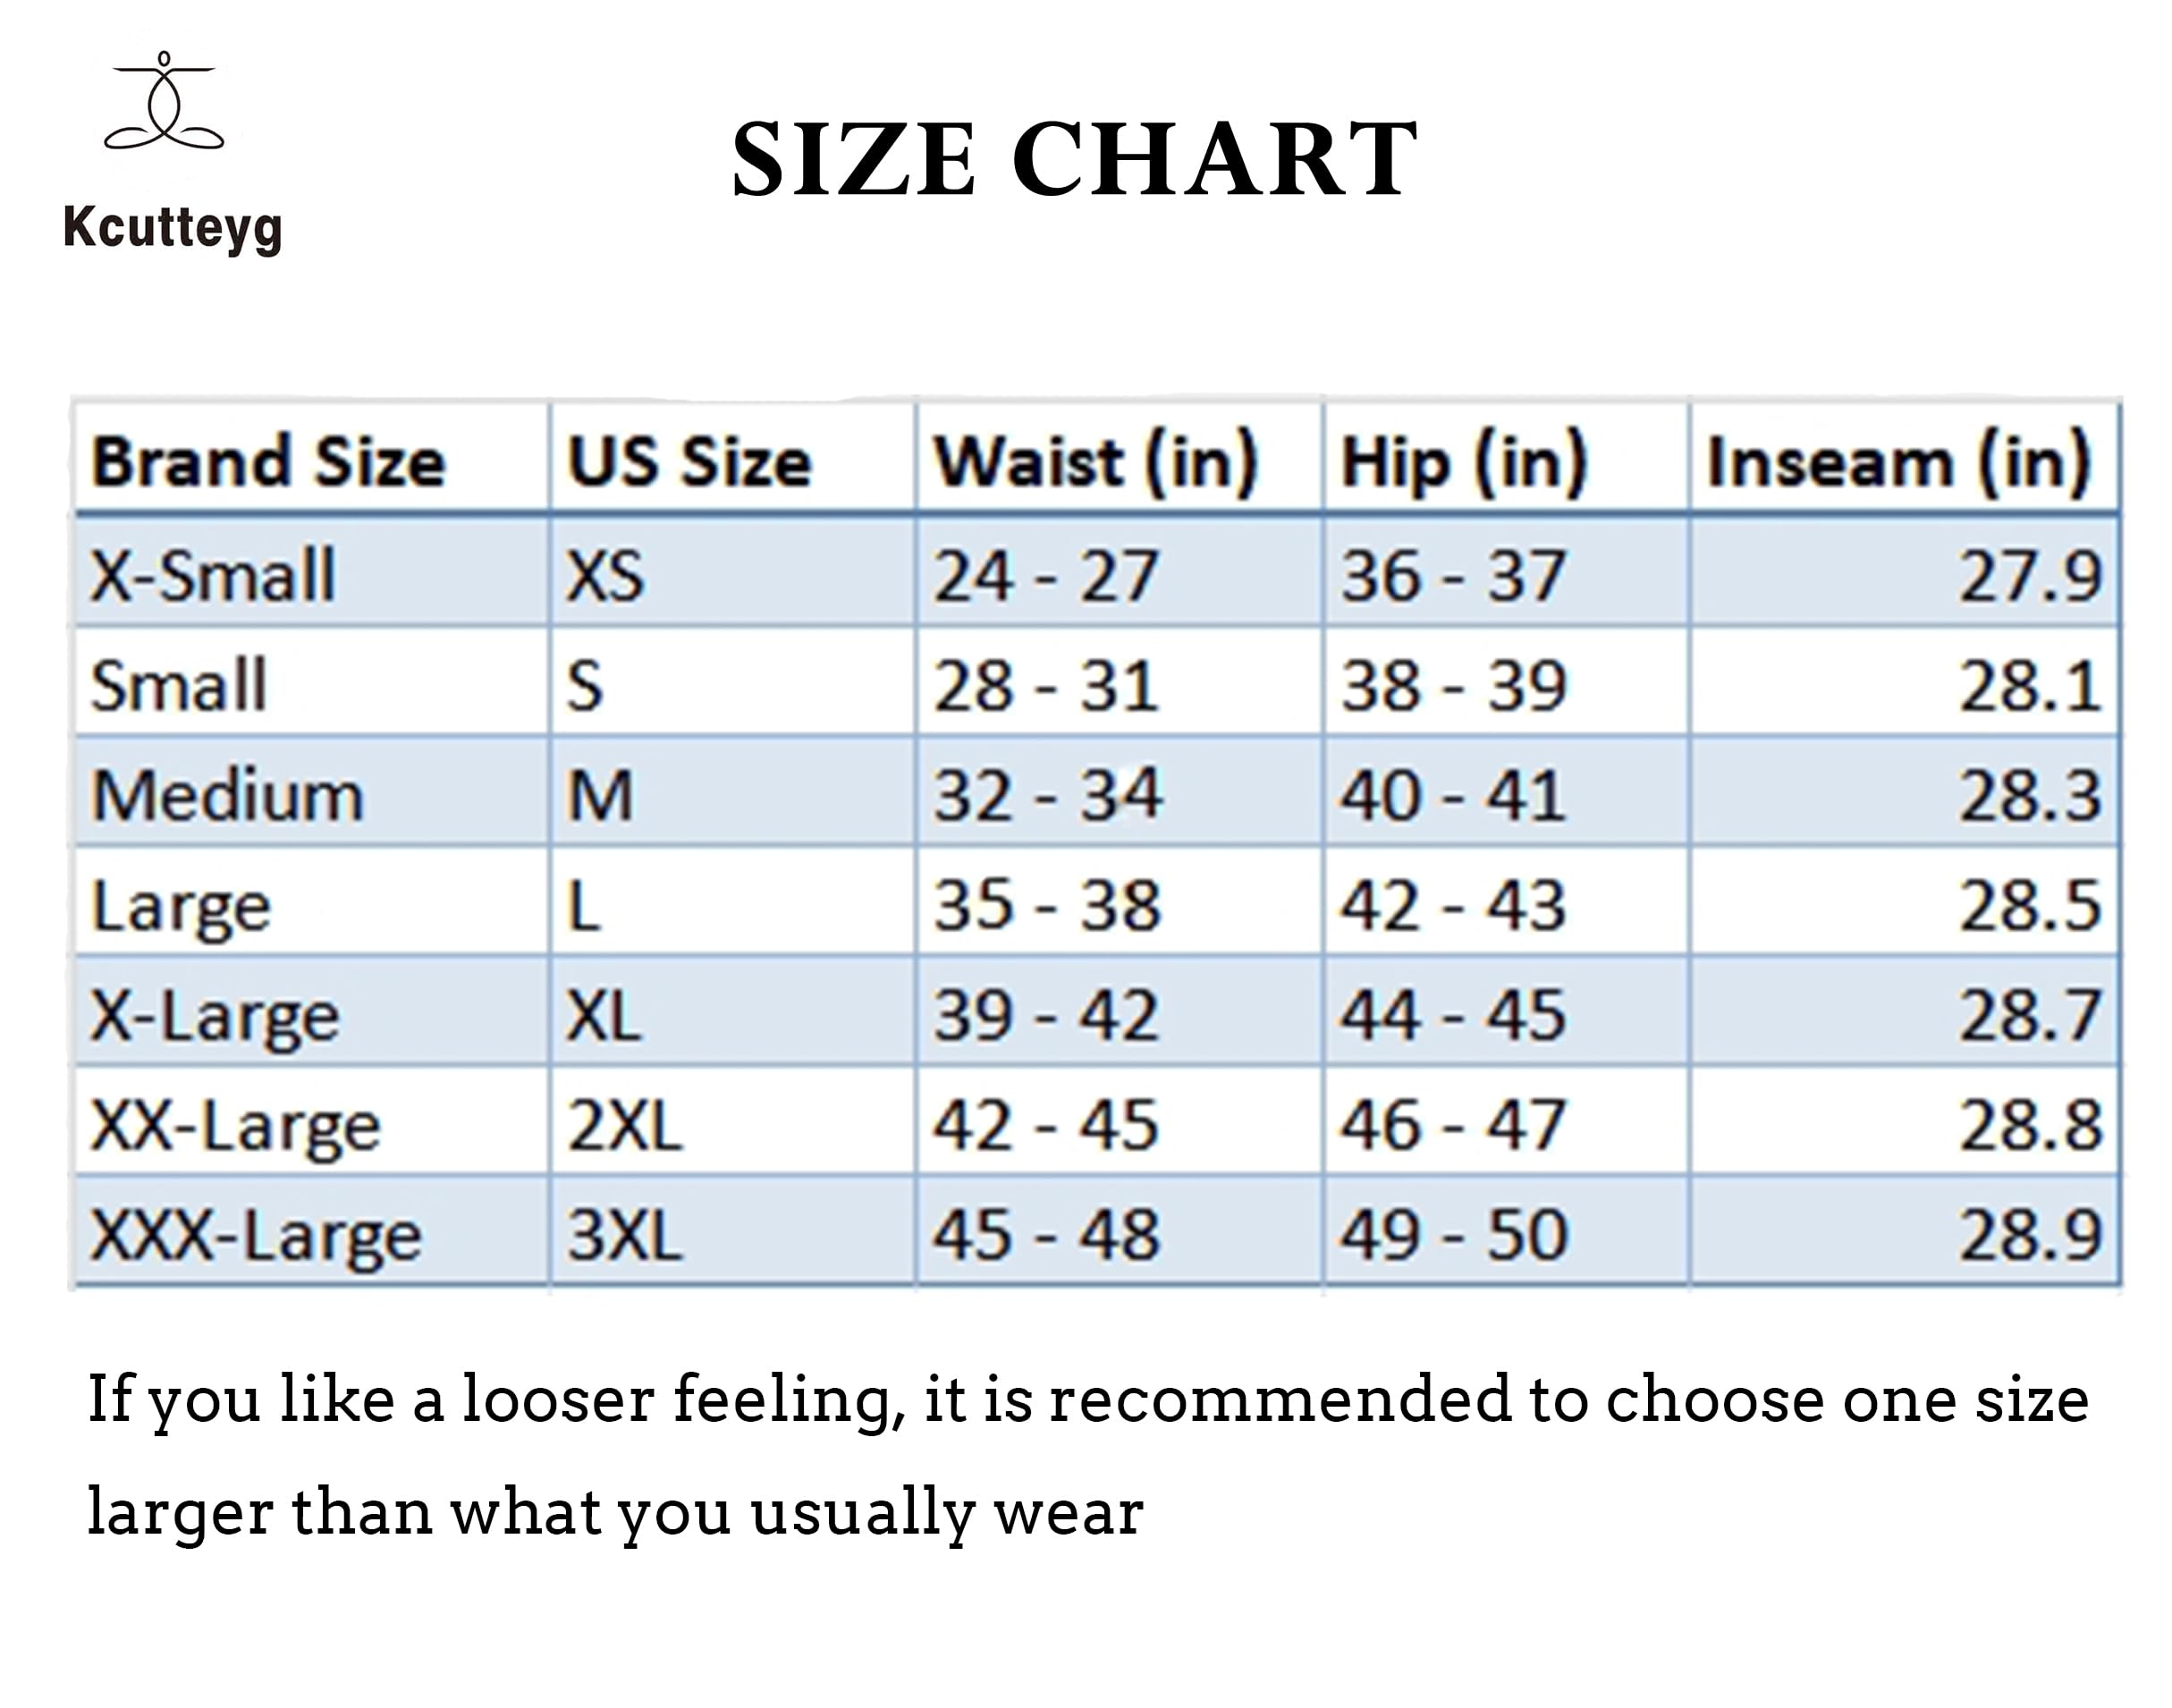Click the Kcutteyg yoga figure logo
2172x1708 pixels.
[164, 102]
